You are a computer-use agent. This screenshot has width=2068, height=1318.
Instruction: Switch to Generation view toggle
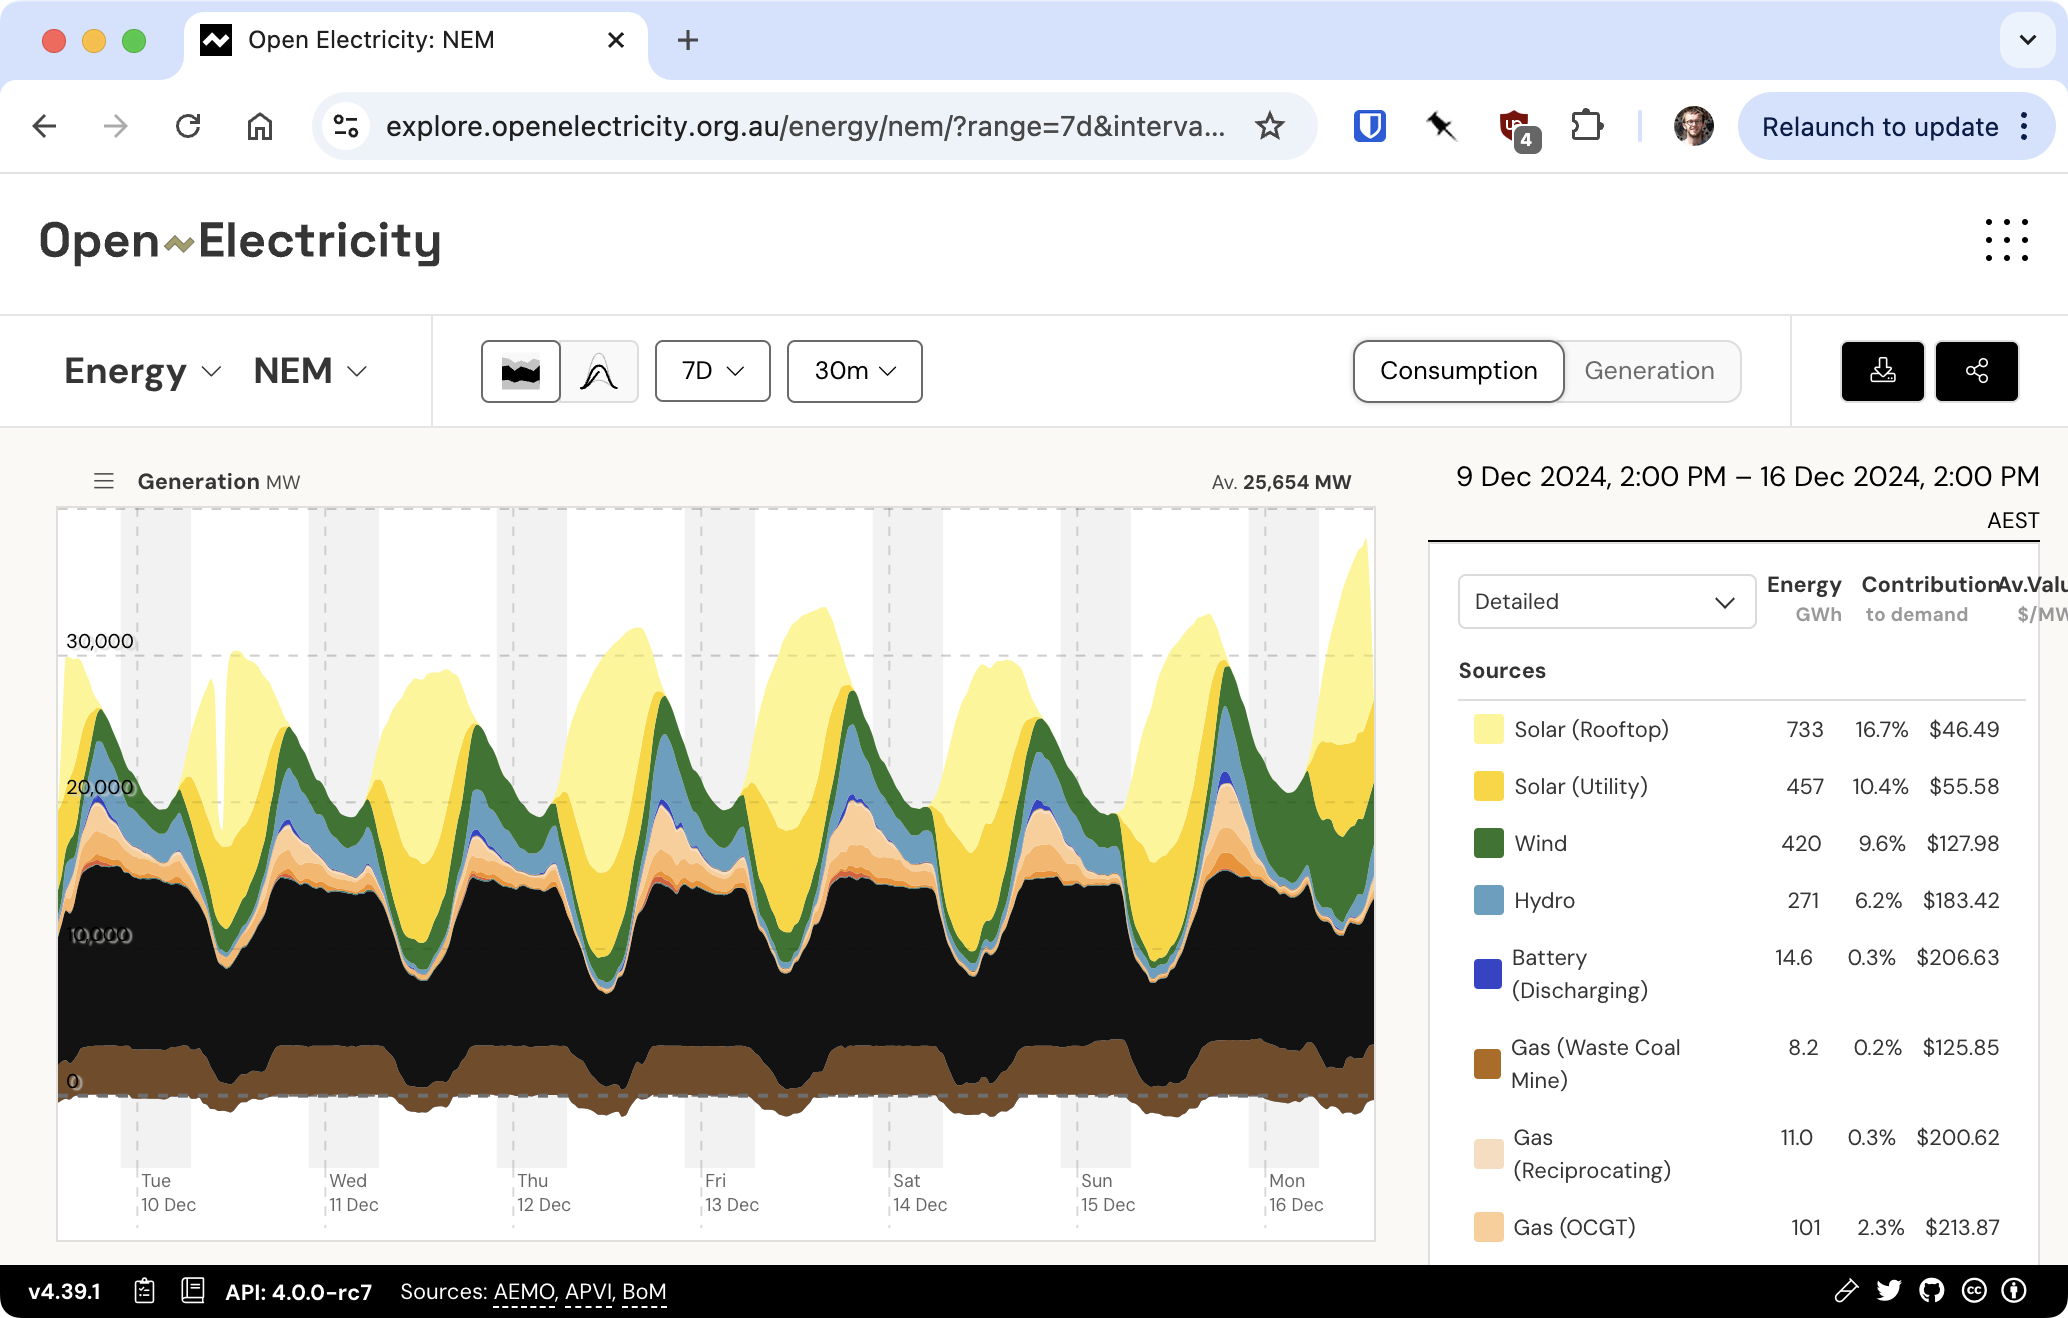tap(1649, 371)
